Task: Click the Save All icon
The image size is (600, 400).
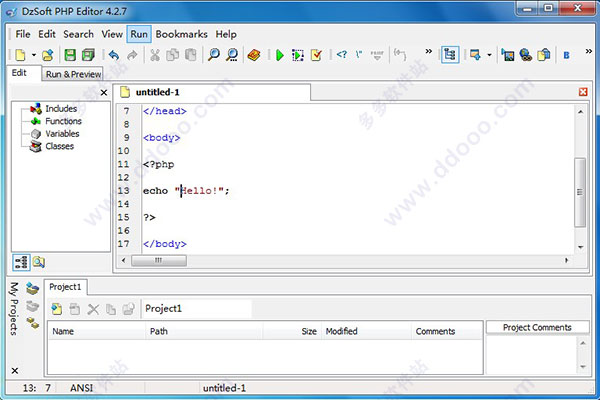Action: 88,55
